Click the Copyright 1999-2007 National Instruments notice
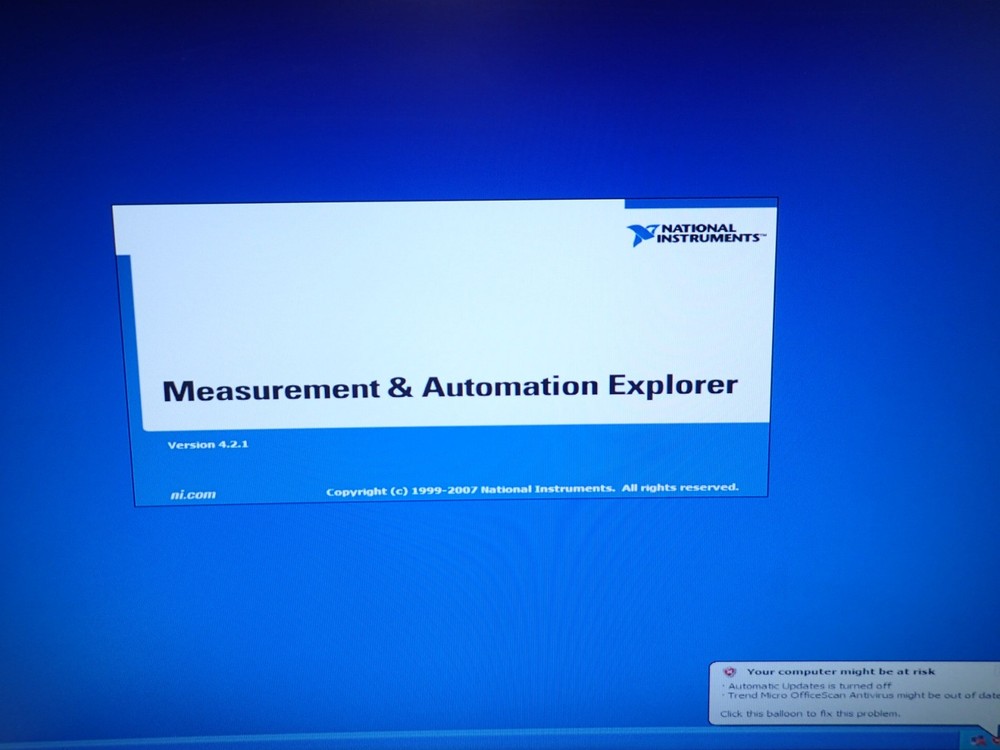Screen dimensions: 1000x750 532,489
